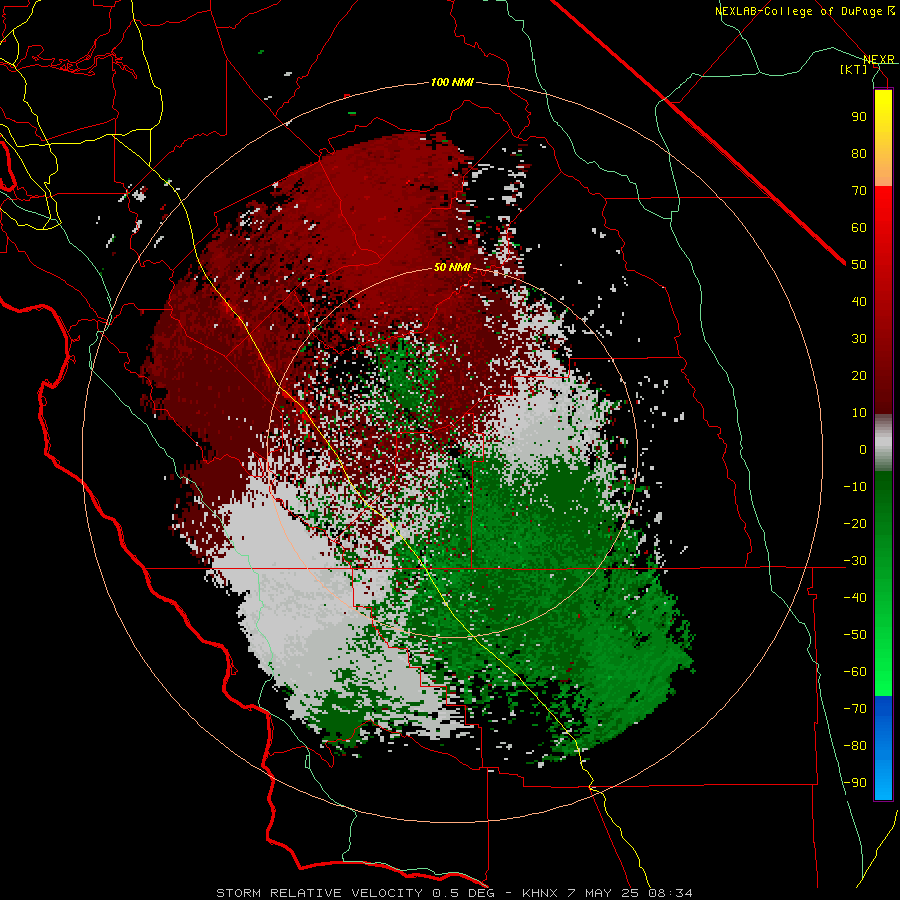This screenshot has height=900, width=900.
Task: Click the 0 value on velocity scale
Action: point(863,449)
